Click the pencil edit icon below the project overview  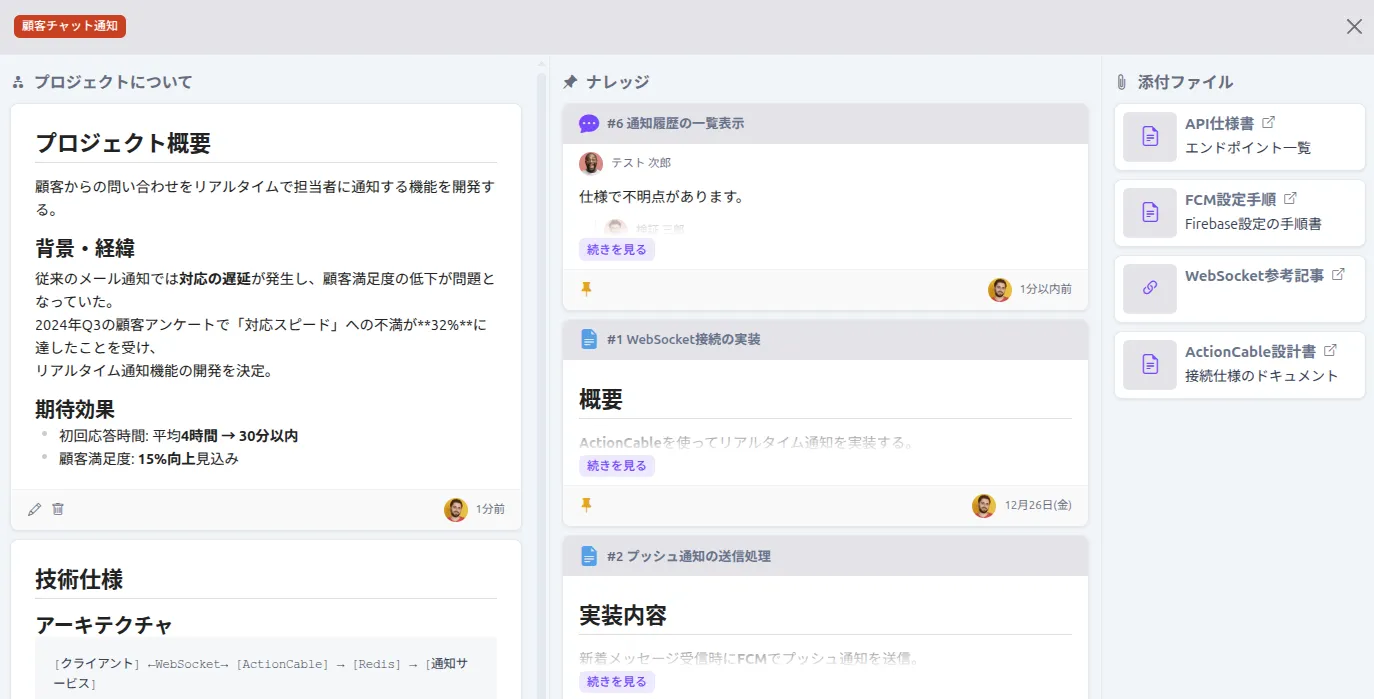click(x=33, y=509)
